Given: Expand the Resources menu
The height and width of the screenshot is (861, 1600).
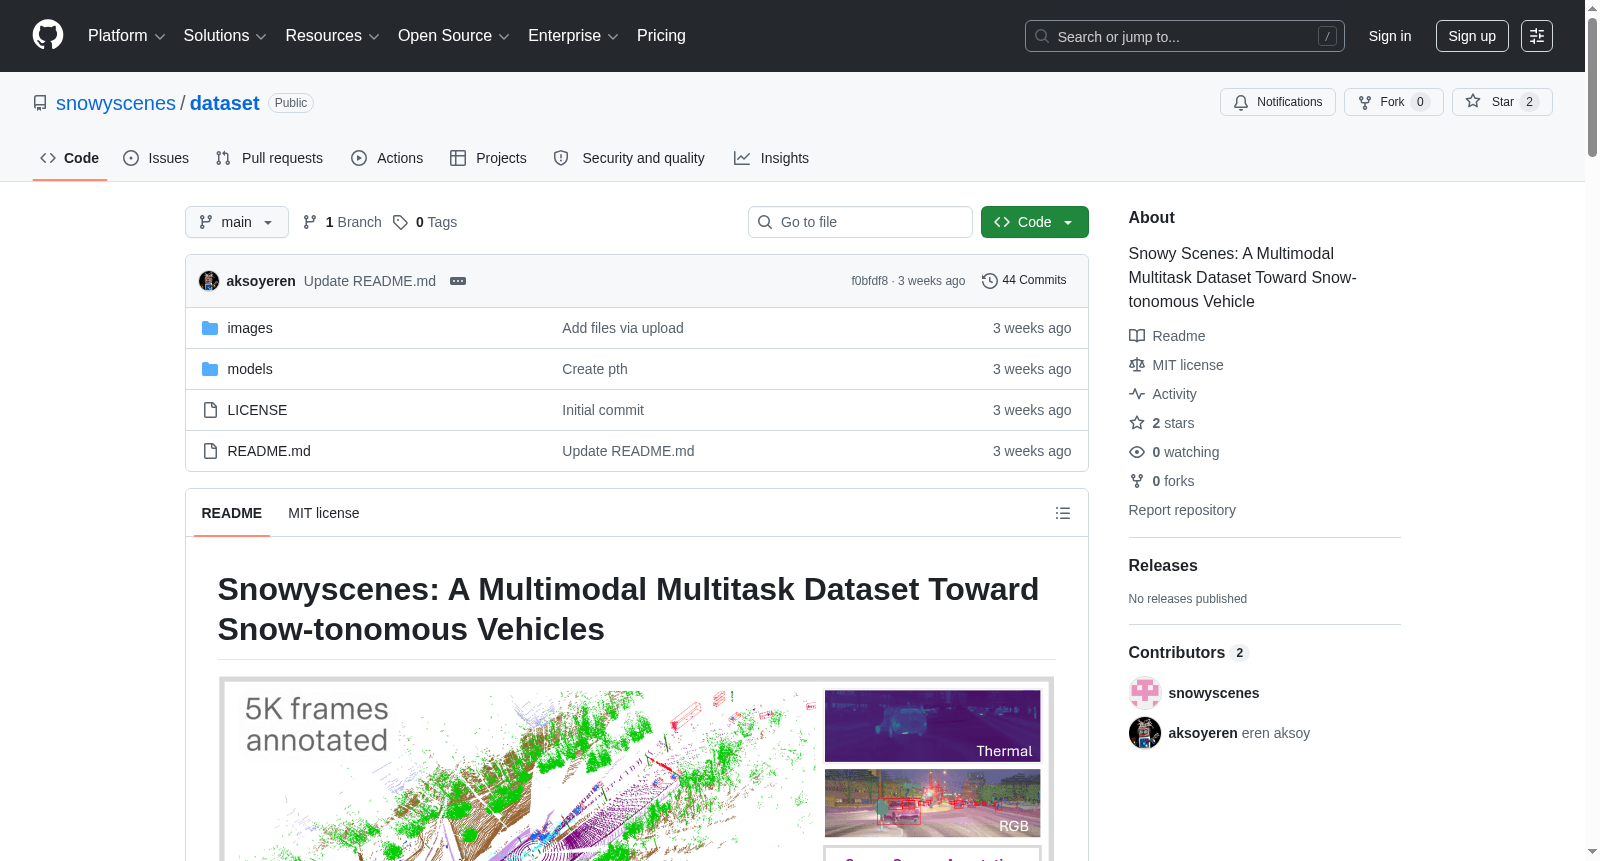Looking at the screenshot, I should pyautogui.click(x=332, y=36).
